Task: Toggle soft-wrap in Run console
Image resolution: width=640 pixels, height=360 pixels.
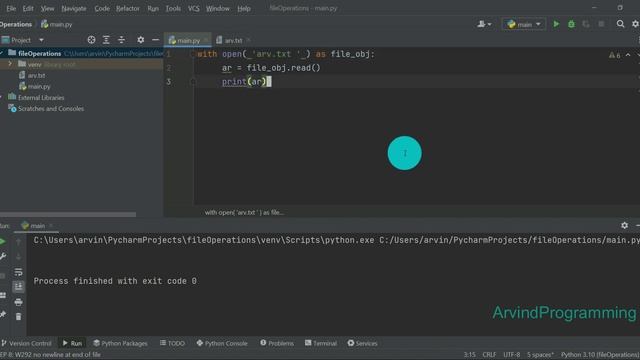Action: tap(18, 272)
